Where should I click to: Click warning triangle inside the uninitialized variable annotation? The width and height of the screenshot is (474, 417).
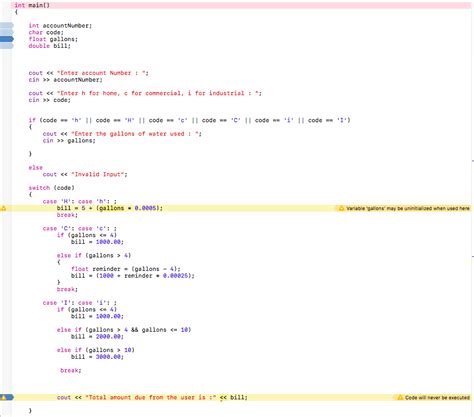tap(341, 208)
